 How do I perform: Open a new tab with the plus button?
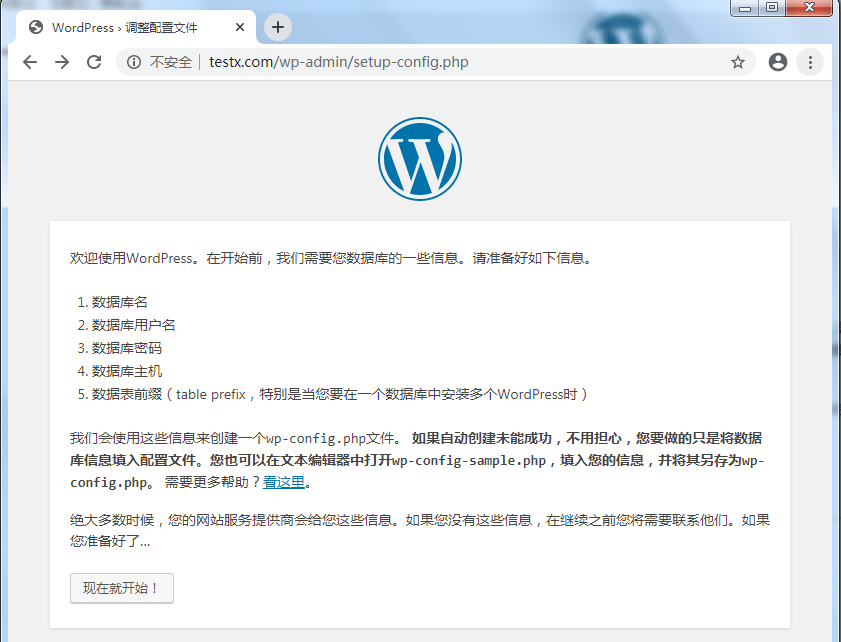[278, 27]
